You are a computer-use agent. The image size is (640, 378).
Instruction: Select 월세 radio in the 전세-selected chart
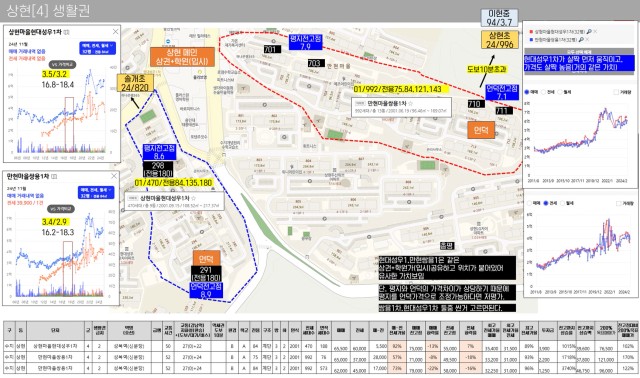pos(564,203)
